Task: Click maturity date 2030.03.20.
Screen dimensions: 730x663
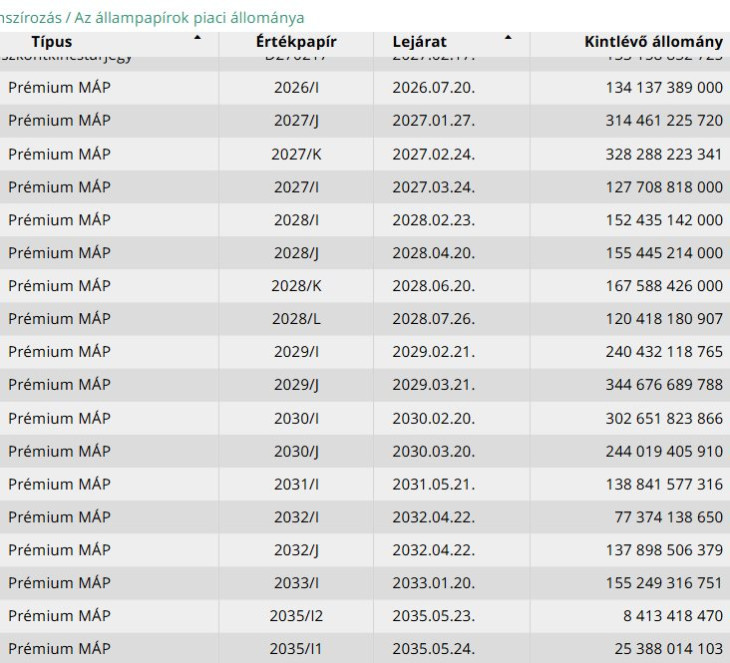Action: coord(433,451)
